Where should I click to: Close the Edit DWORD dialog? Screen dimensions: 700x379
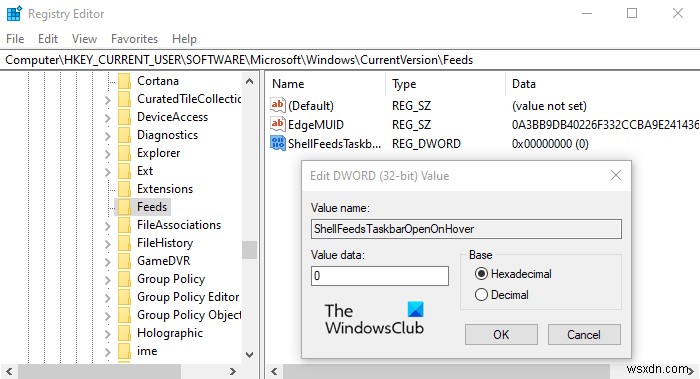point(616,175)
